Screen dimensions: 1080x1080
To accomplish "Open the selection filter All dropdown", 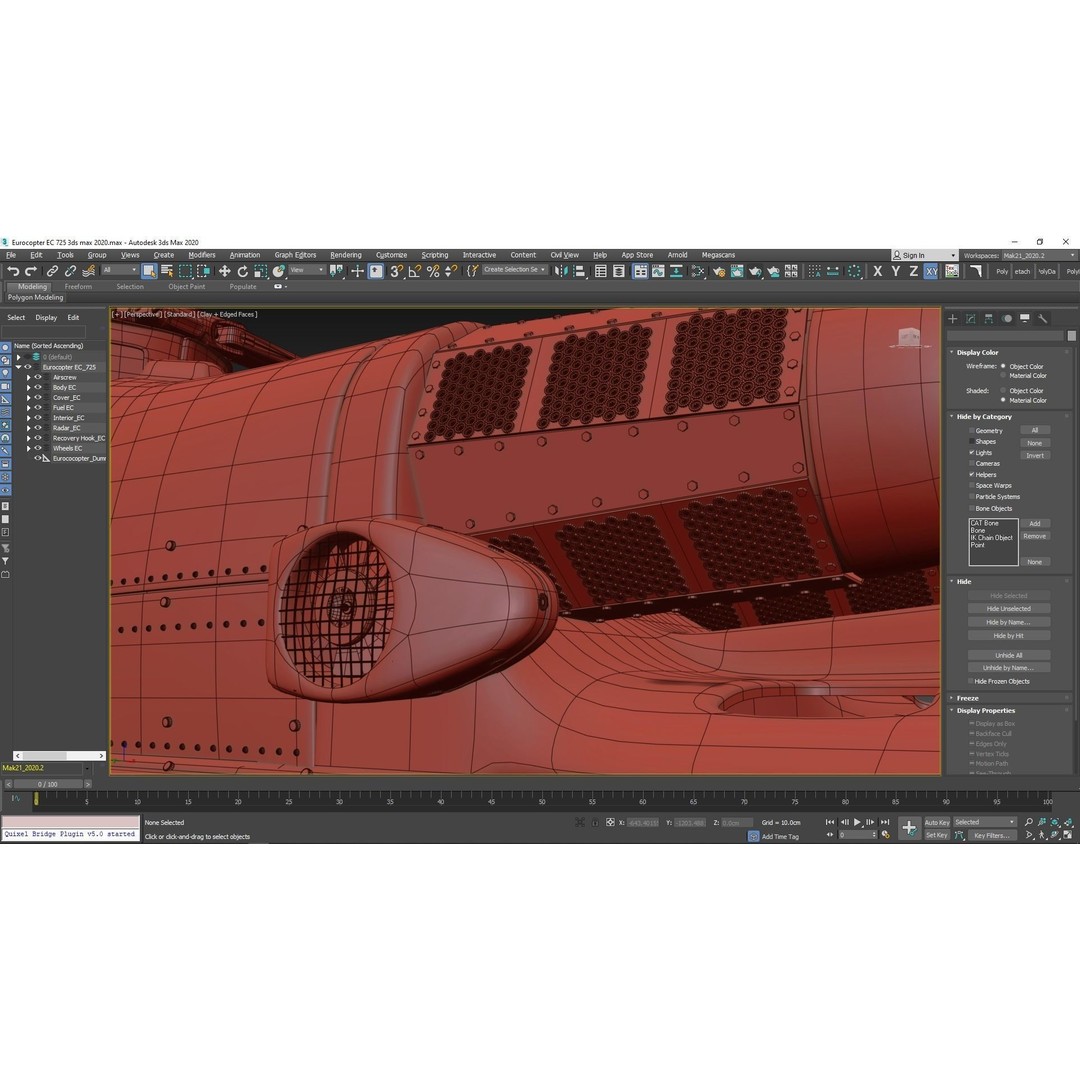I will [120, 270].
